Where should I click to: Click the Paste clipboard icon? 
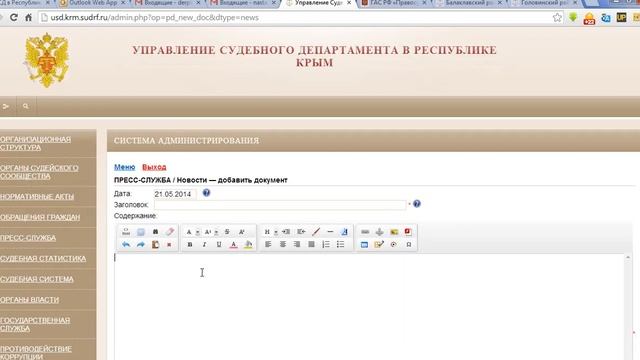coord(155,244)
